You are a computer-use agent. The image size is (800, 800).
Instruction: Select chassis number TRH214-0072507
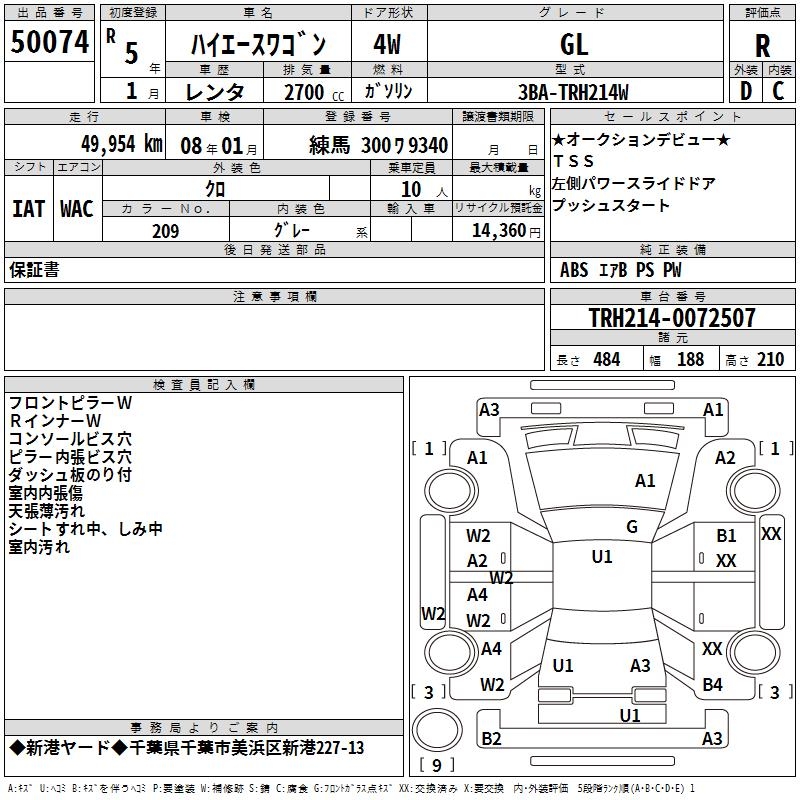click(x=672, y=317)
